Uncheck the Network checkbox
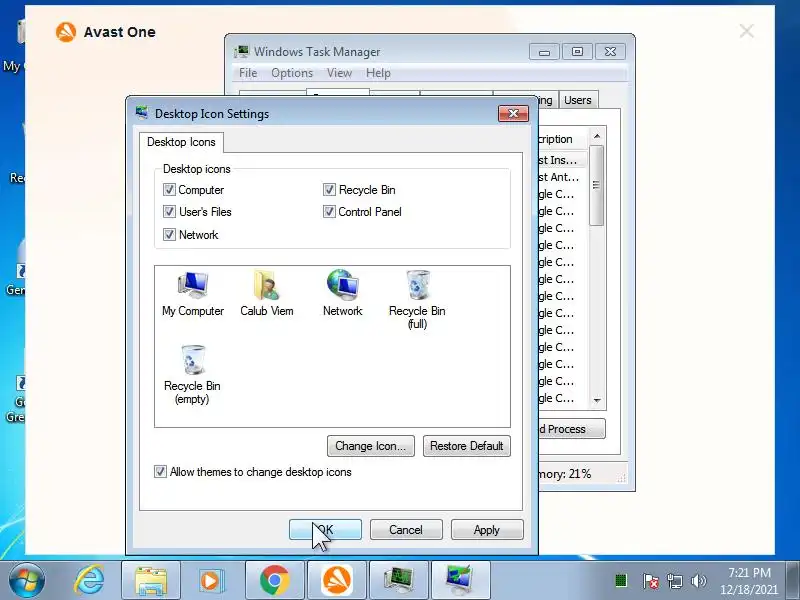Screen dimensions: 800x600 [169, 235]
